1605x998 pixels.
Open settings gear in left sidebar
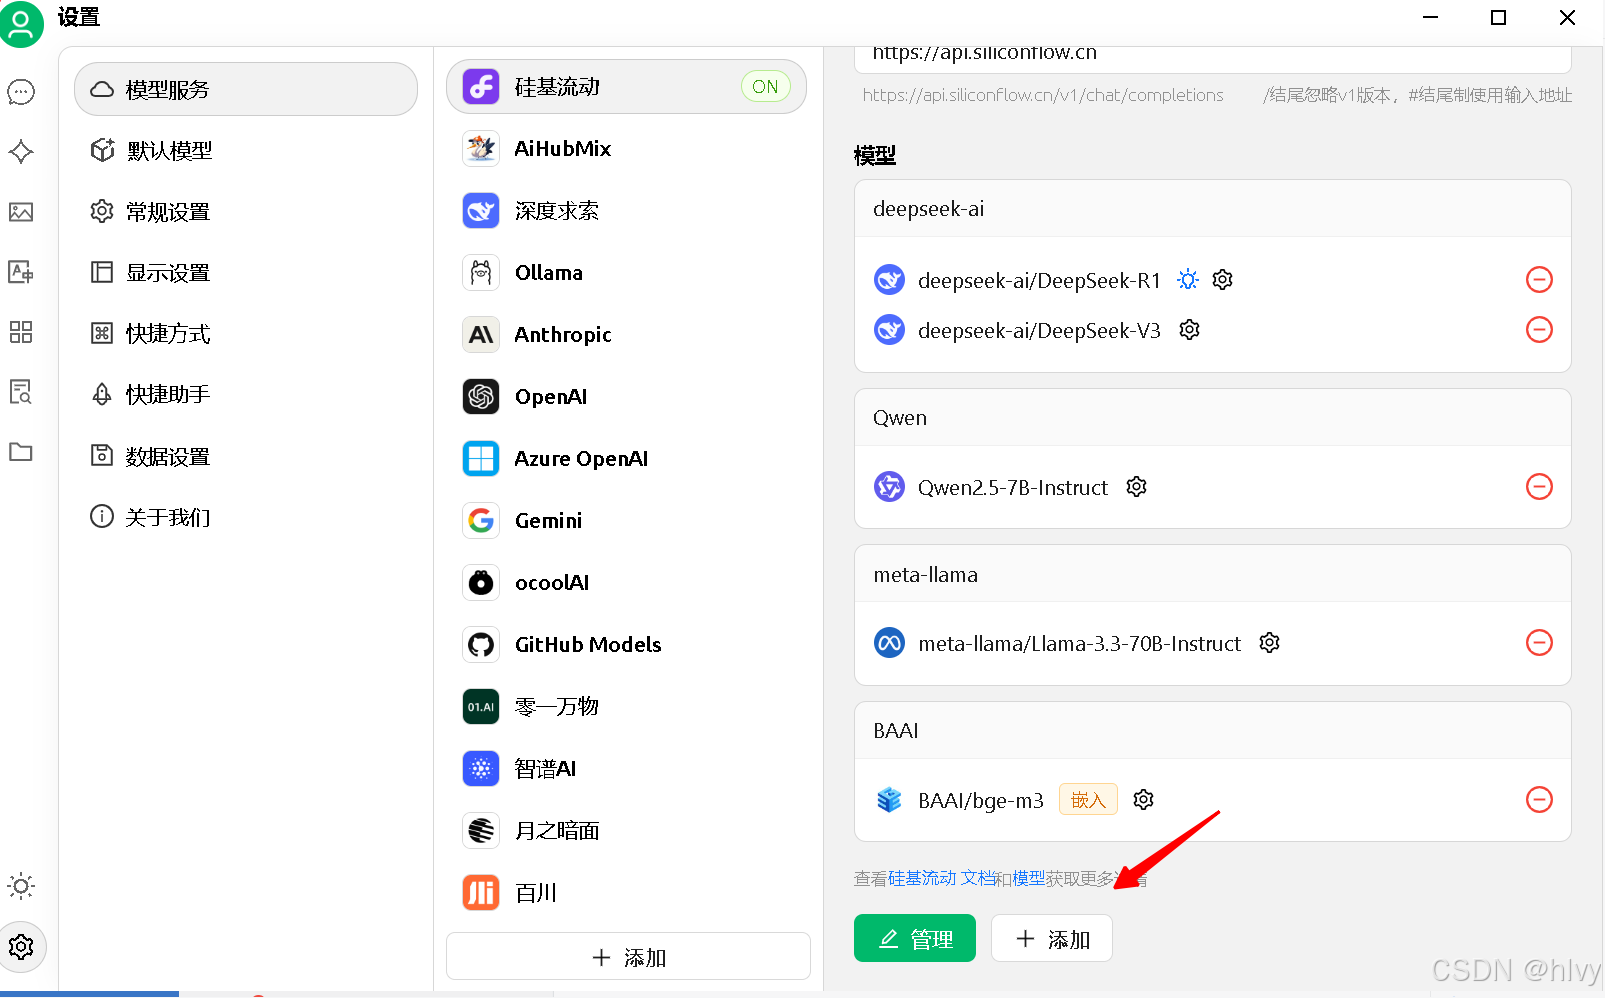coord(21,946)
